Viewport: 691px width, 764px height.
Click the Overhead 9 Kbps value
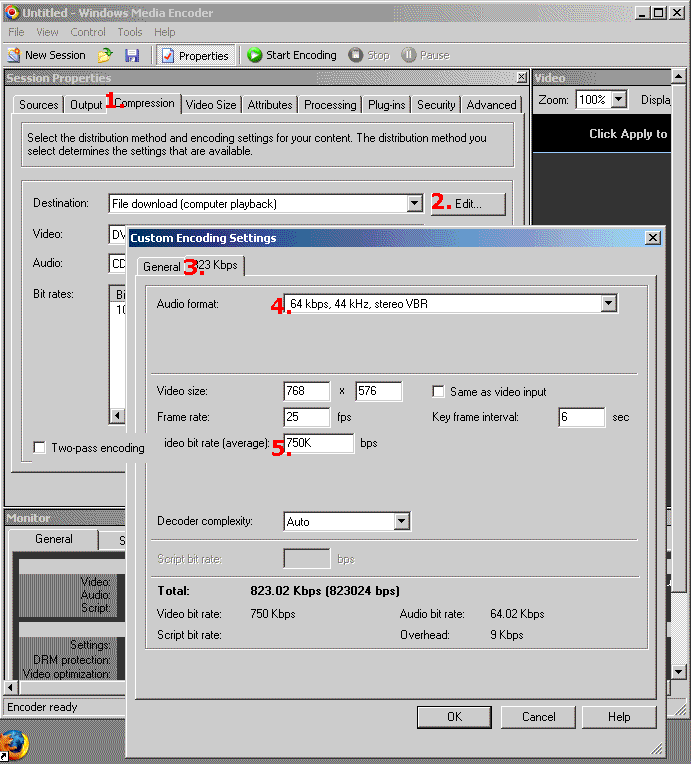[506, 634]
